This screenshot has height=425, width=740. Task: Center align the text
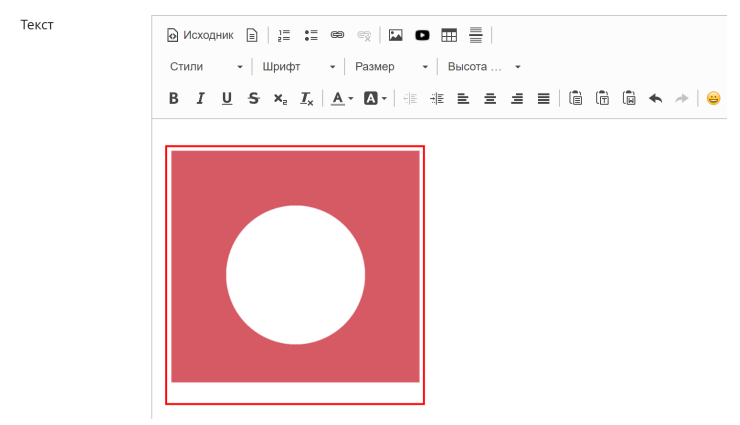(x=490, y=99)
